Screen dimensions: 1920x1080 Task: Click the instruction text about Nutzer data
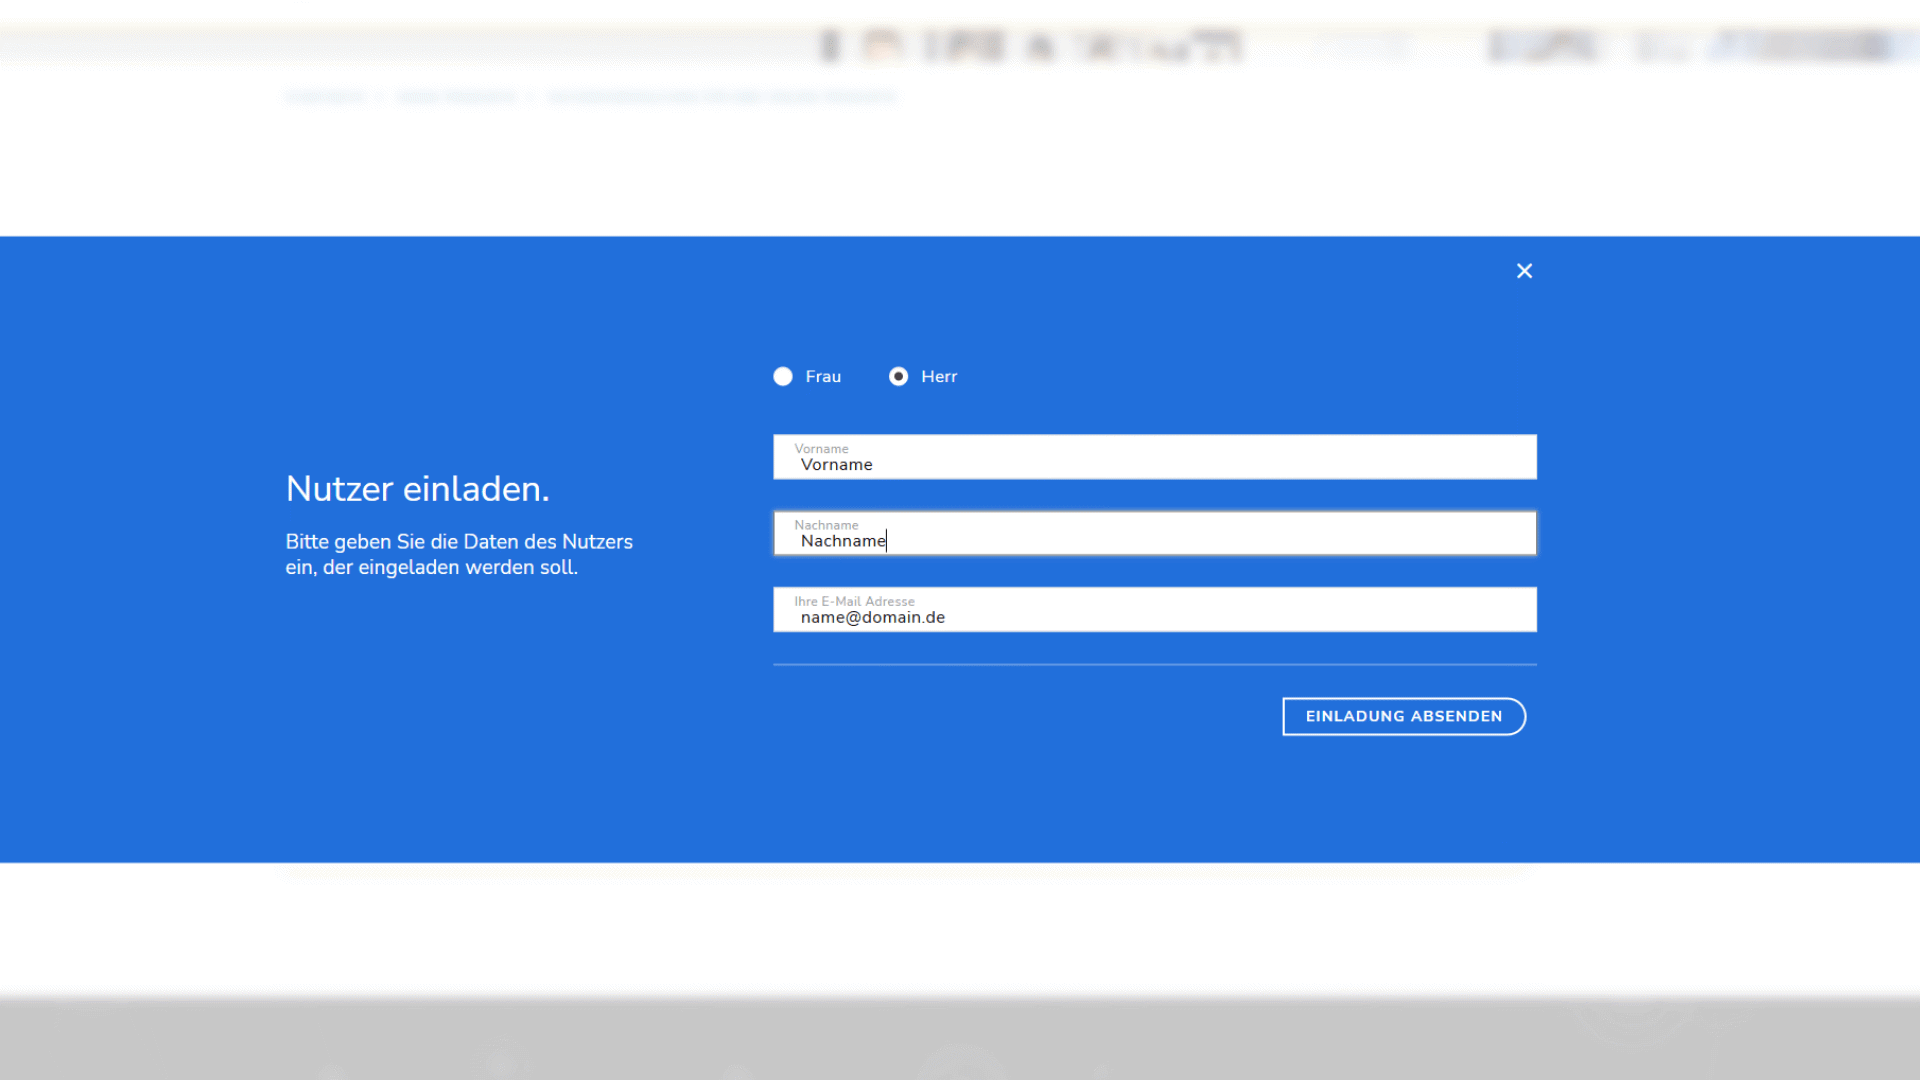coord(459,554)
